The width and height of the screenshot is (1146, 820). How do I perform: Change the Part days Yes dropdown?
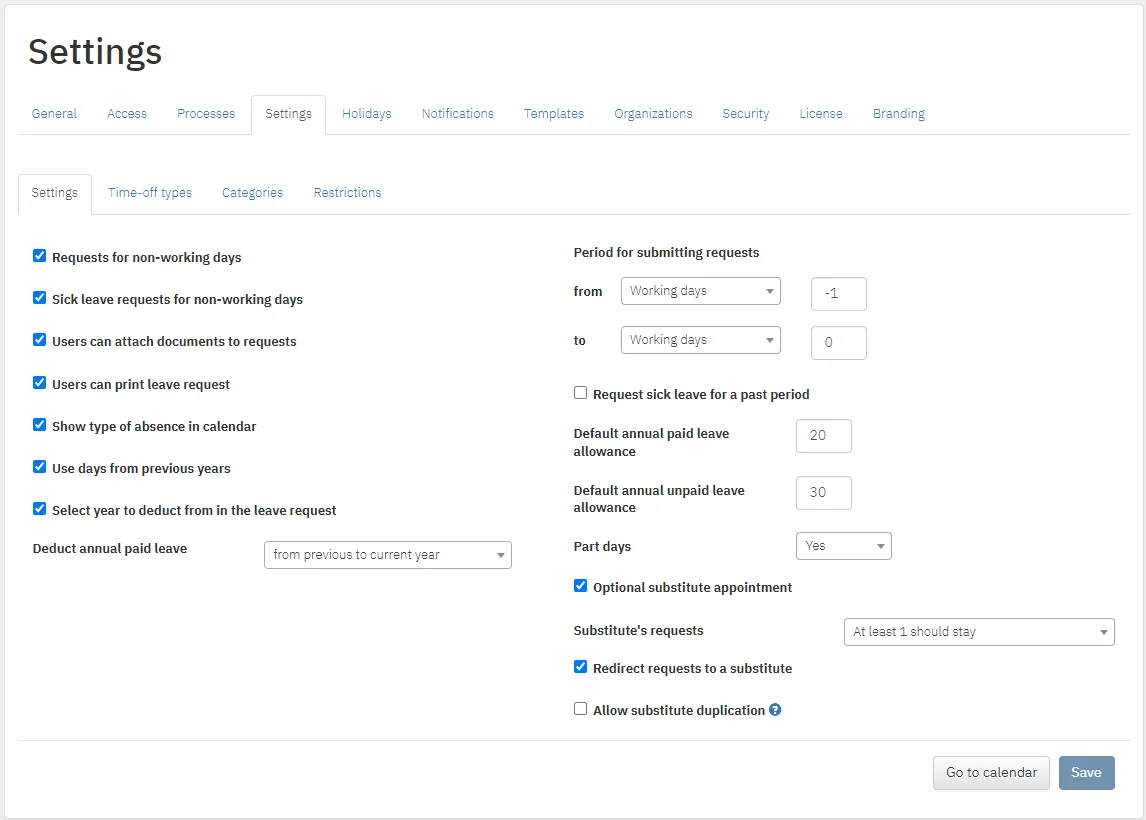pos(843,546)
